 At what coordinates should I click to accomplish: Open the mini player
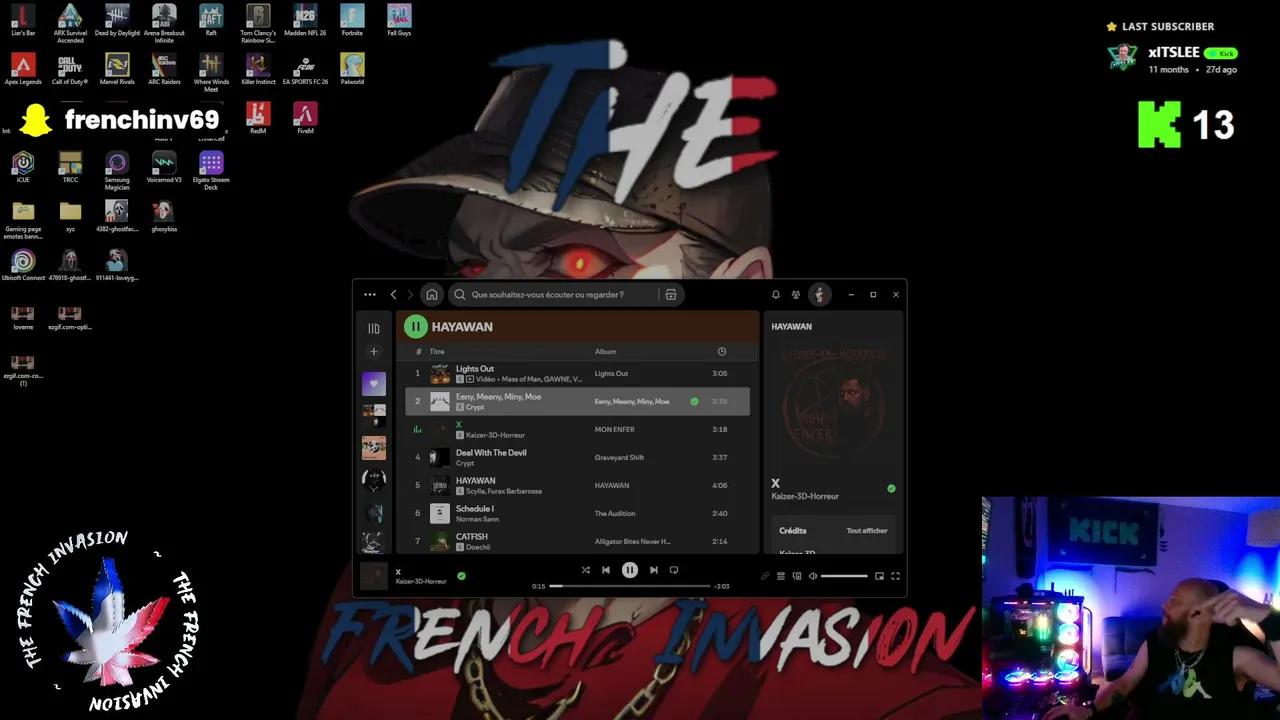[879, 576]
